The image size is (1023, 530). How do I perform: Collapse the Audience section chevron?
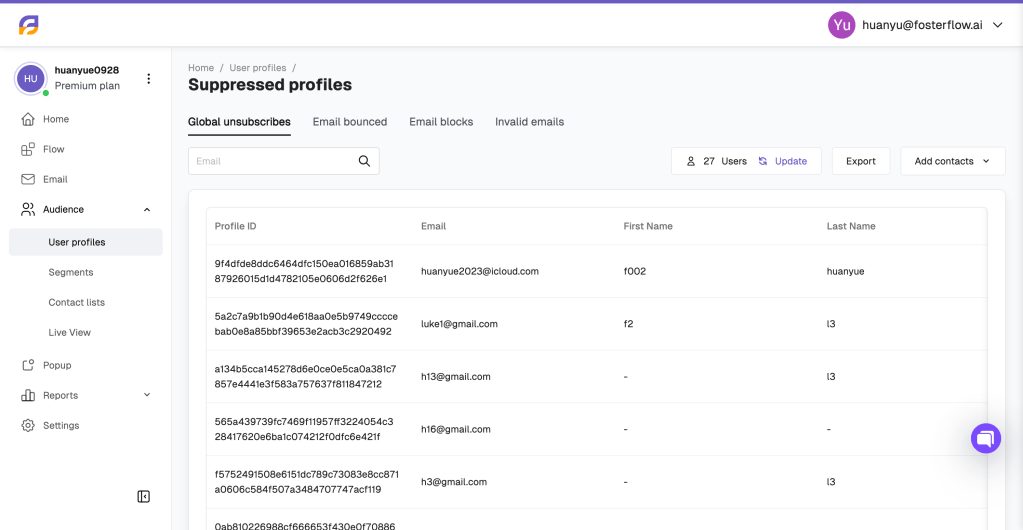pyautogui.click(x=147, y=210)
